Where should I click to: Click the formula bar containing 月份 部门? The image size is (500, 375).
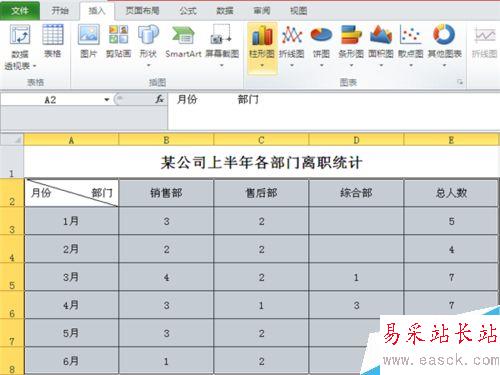coord(333,111)
